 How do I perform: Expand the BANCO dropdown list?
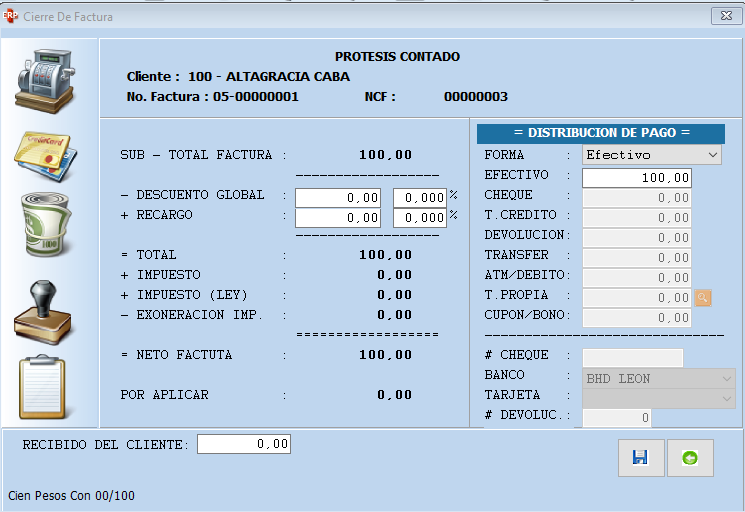[724, 379]
